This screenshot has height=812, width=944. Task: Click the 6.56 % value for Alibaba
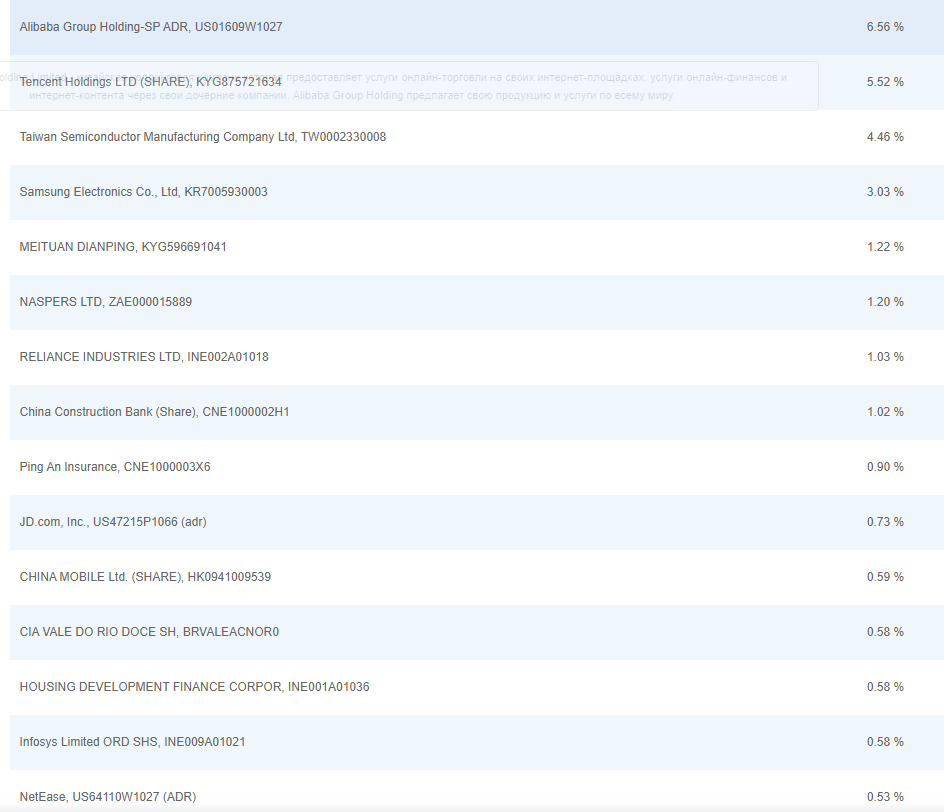(x=885, y=27)
